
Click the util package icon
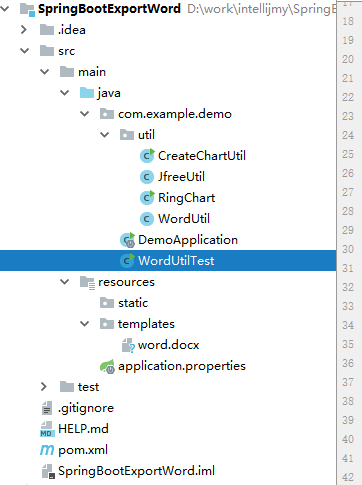click(x=127, y=135)
